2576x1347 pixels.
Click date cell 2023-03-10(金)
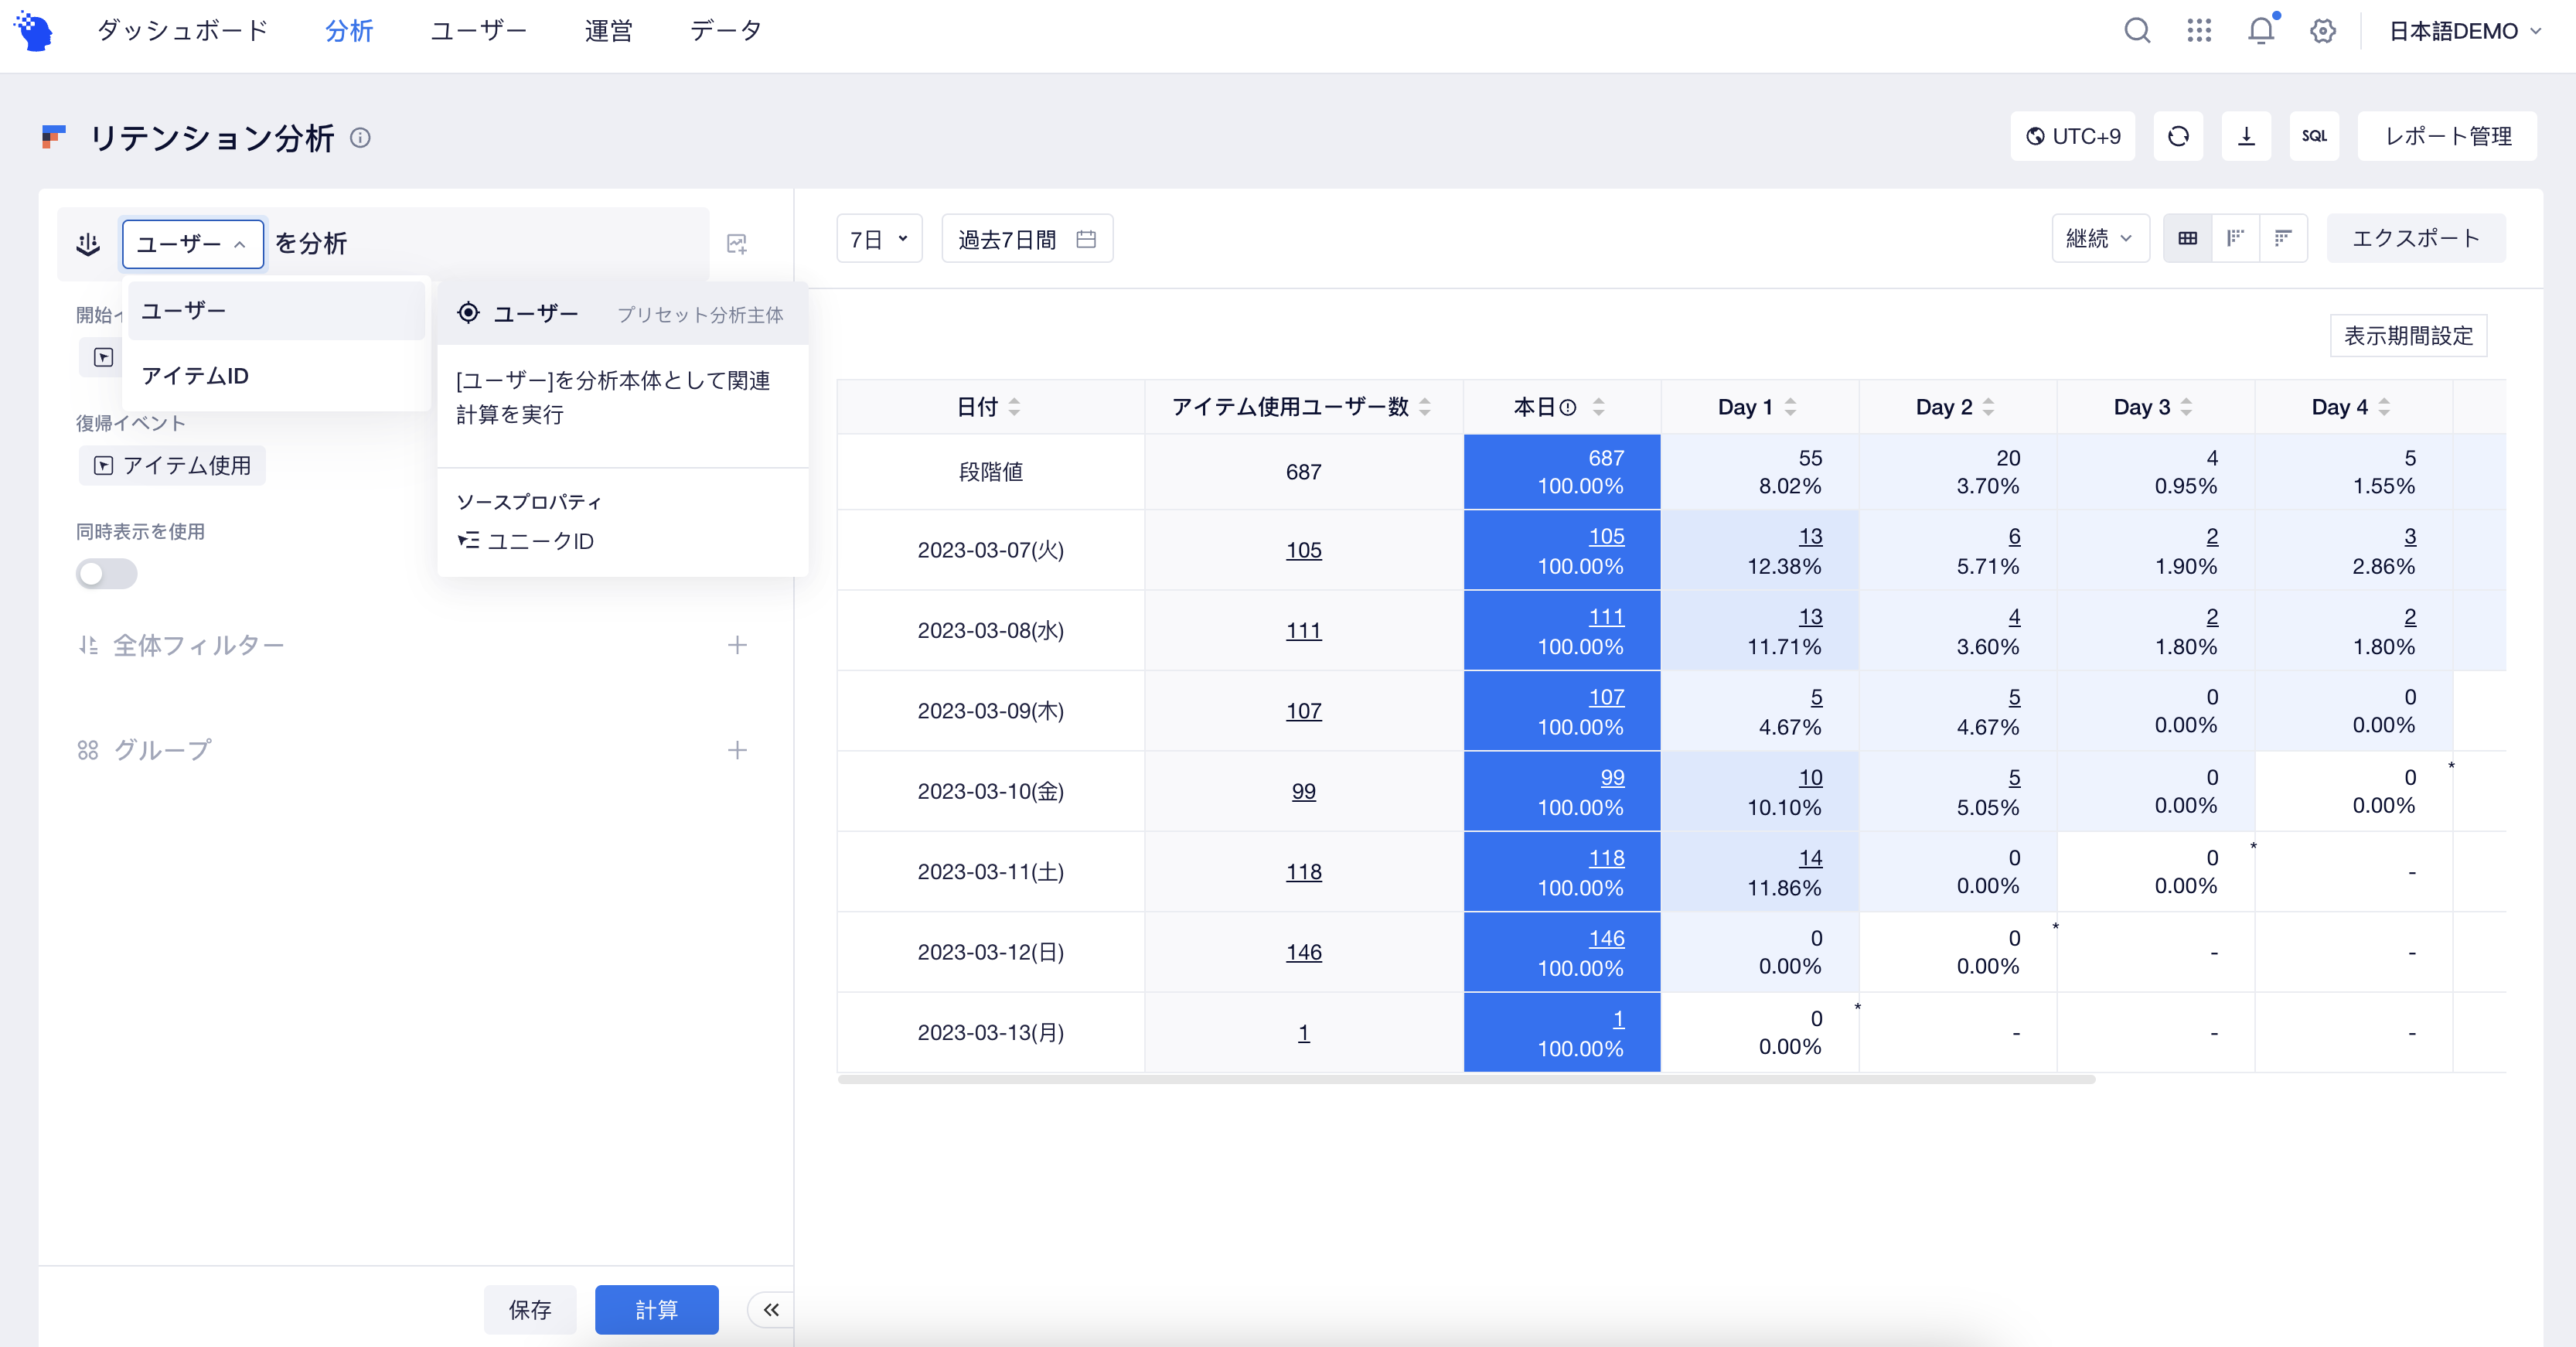990,792
